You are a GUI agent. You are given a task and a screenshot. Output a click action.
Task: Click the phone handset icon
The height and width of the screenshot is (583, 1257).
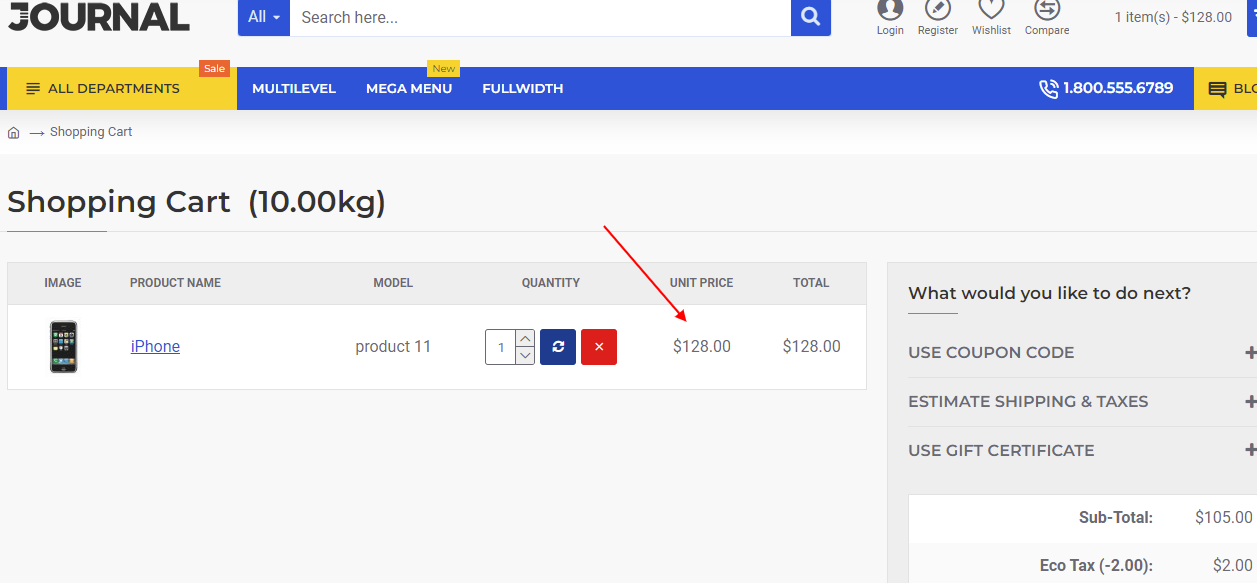pyautogui.click(x=1048, y=89)
